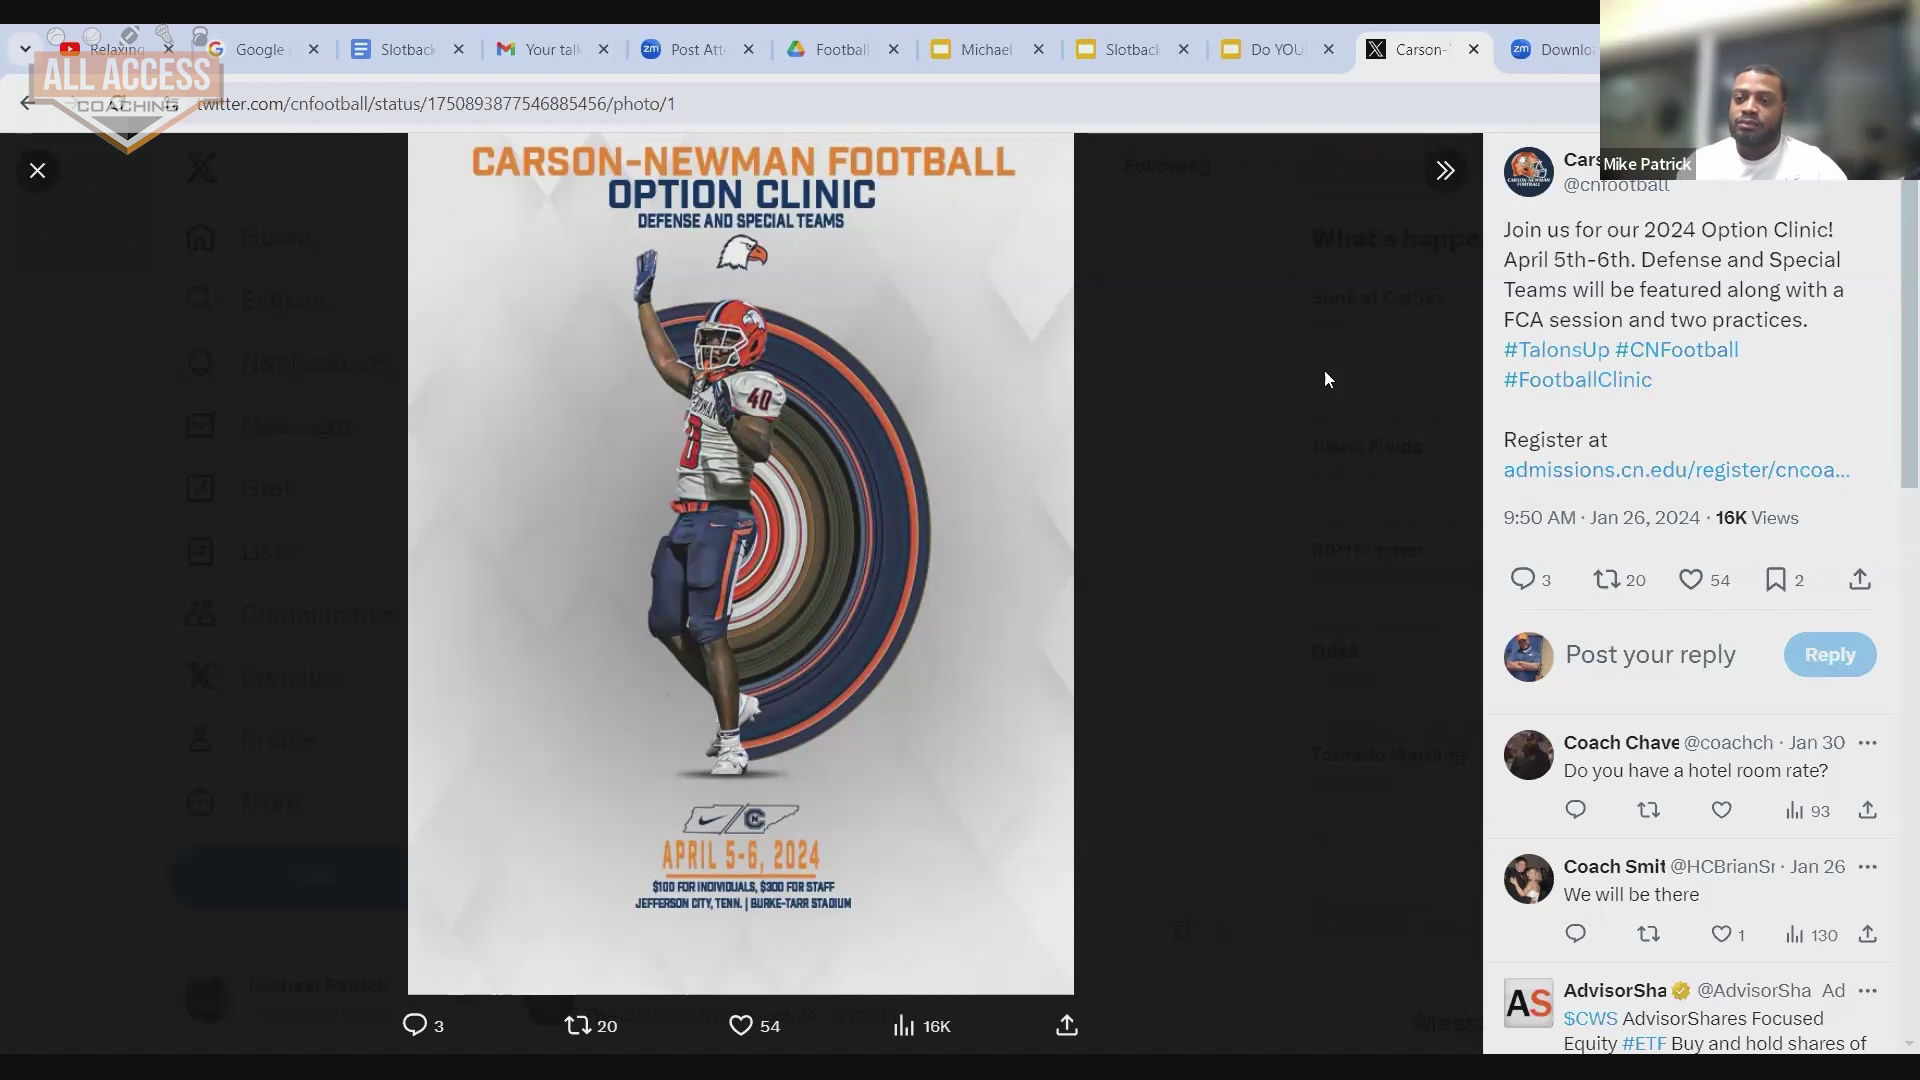Click the Reply button
1920x1080 pixels.
click(x=1830, y=655)
